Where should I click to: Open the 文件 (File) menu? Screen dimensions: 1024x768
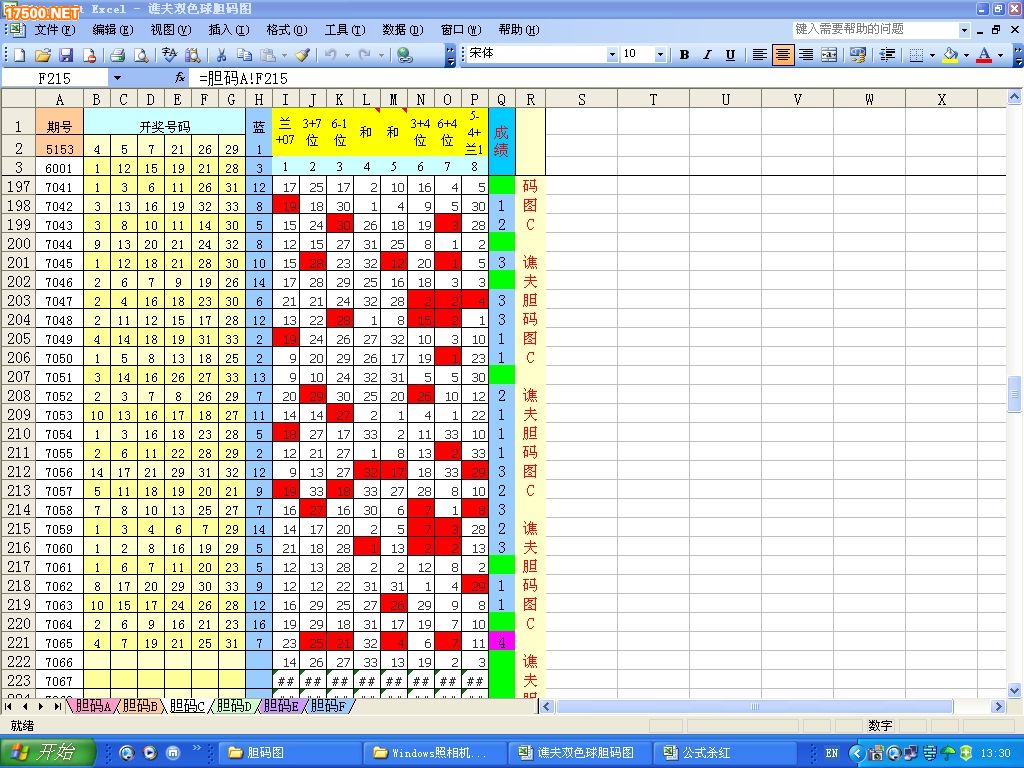pos(55,30)
